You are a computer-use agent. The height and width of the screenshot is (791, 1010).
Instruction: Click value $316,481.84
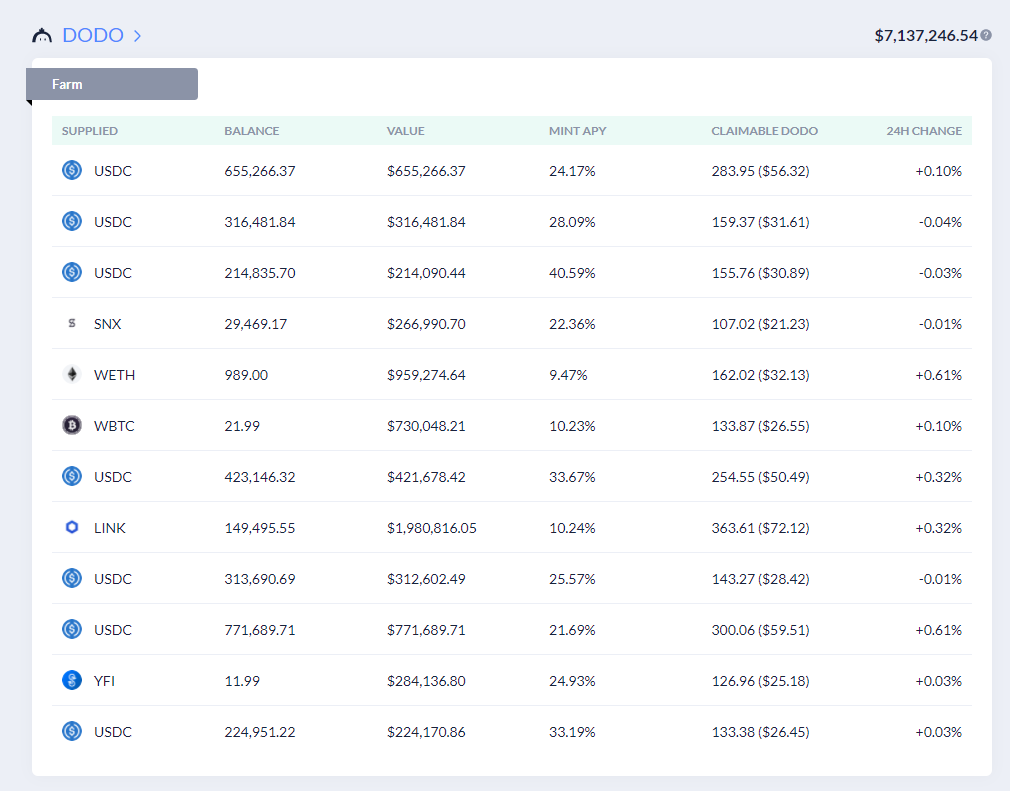(x=426, y=222)
